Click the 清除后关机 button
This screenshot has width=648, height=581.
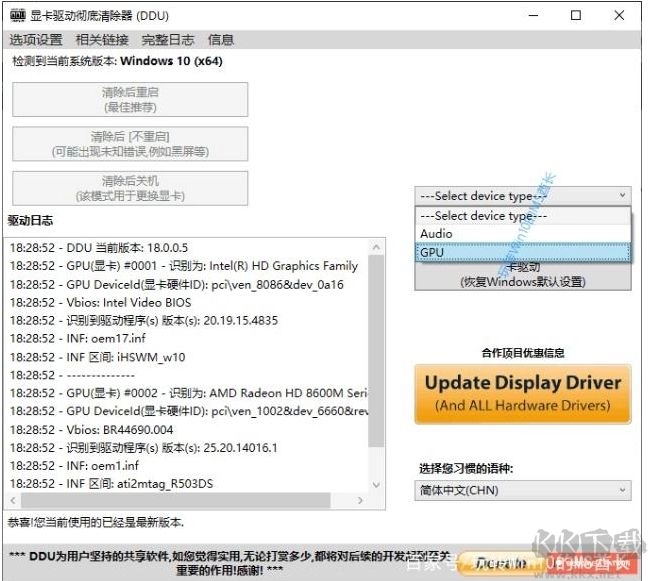(130, 188)
